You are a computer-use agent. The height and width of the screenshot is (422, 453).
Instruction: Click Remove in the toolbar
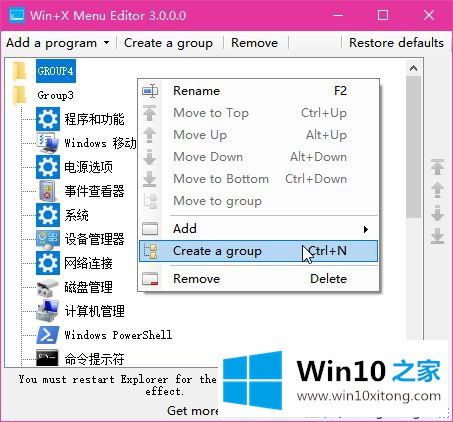coord(254,43)
